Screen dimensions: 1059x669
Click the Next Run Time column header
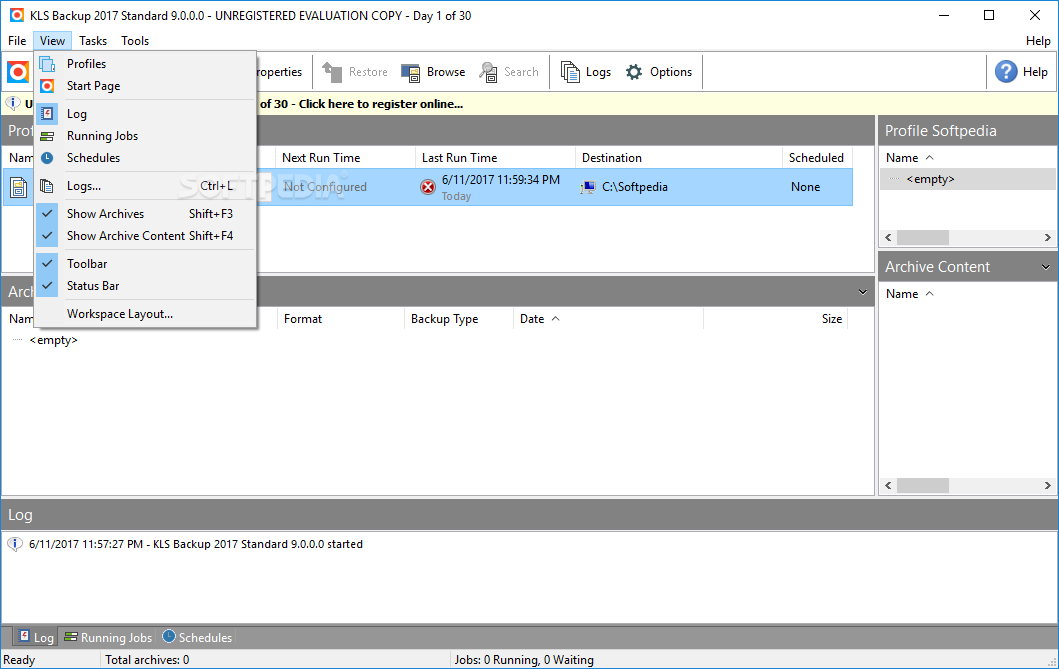[345, 158]
